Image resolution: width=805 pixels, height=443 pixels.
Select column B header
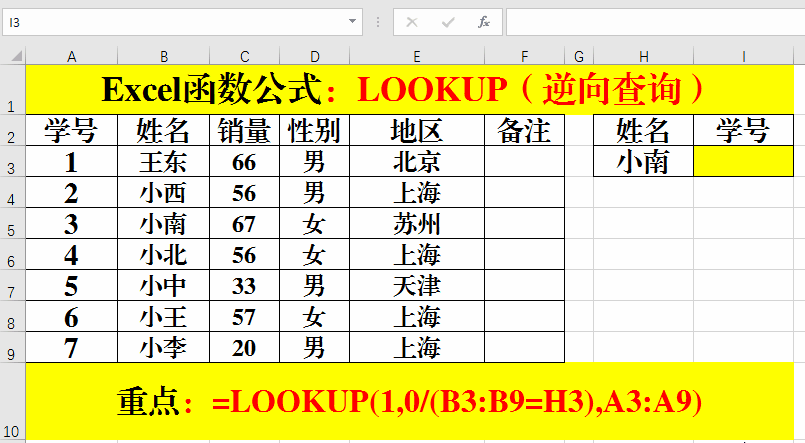click(163, 56)
